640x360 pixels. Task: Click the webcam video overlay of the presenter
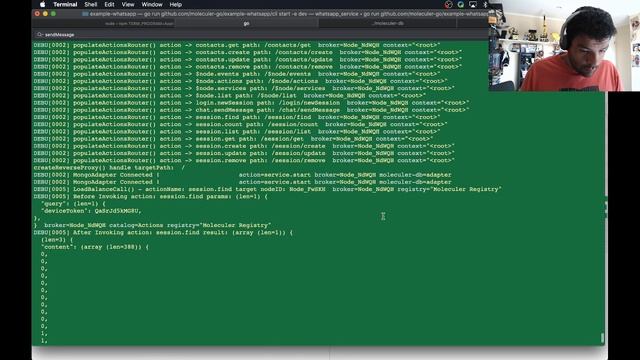click(564, 46)
